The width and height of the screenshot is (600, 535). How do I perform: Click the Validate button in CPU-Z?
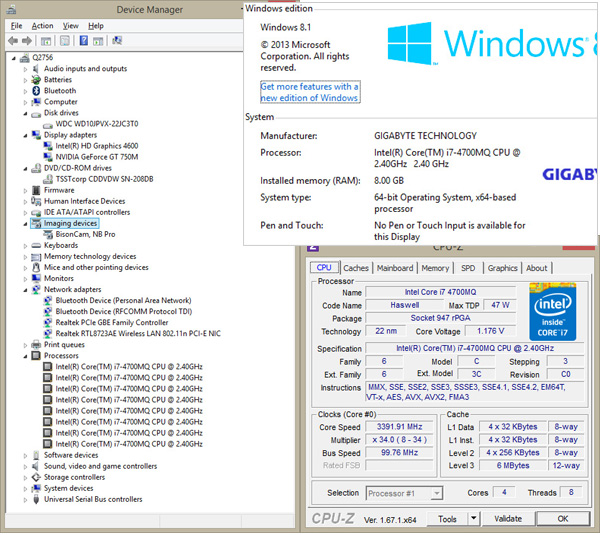coord(508,519)
